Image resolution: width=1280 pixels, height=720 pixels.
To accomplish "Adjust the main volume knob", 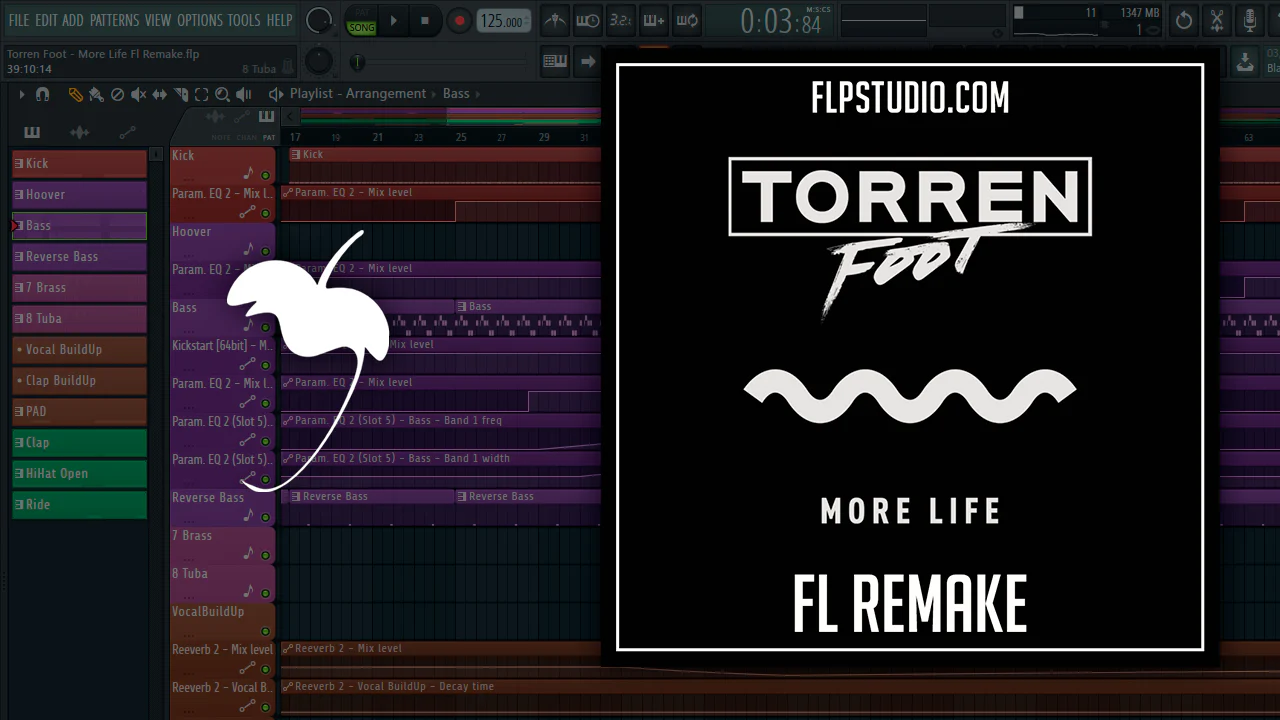I will (318, 20).
